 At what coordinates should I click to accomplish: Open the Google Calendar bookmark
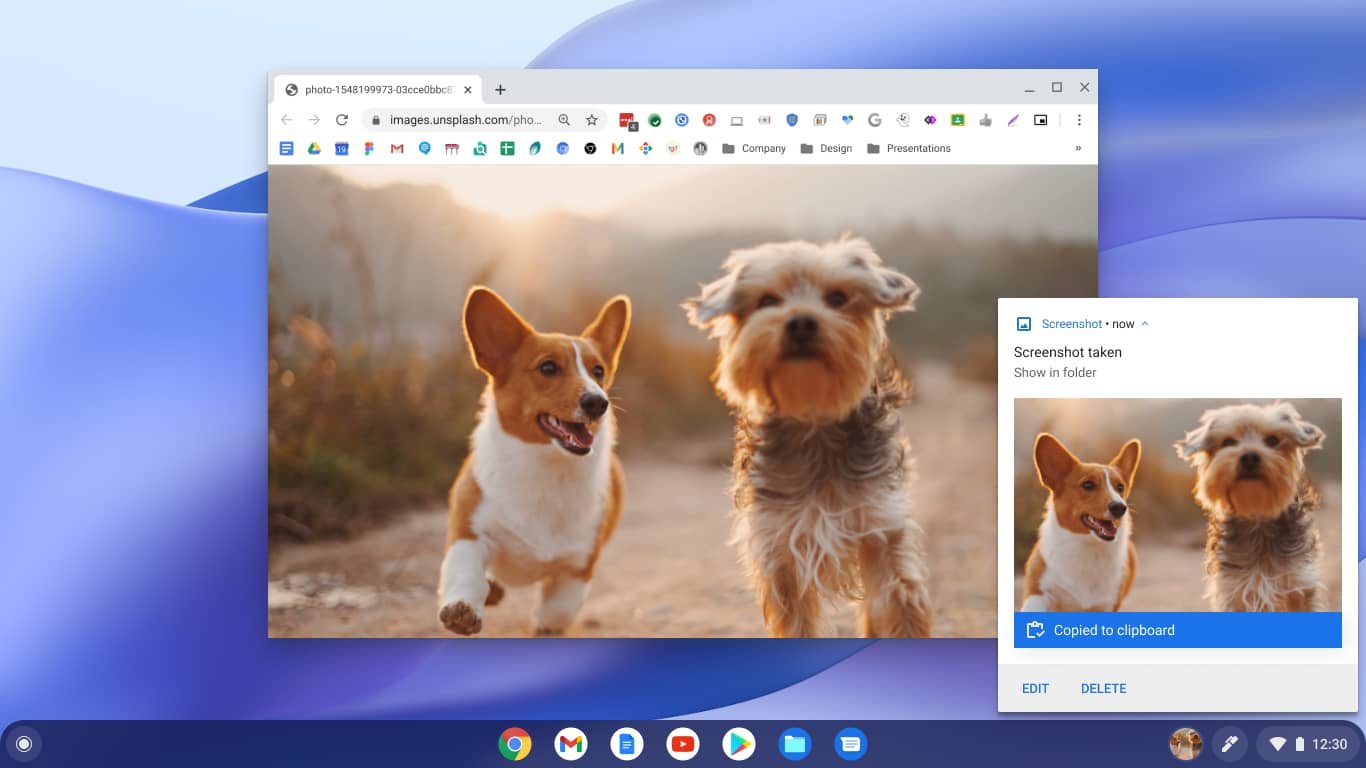tap(341, 148)
